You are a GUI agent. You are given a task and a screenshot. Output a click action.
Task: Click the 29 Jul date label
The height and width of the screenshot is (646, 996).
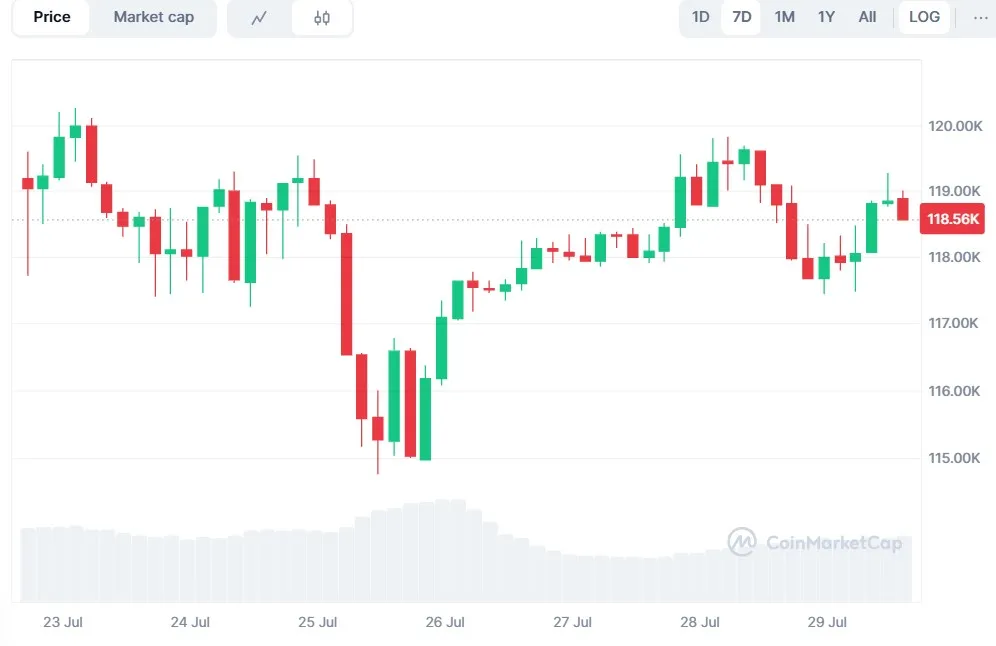coord(825,622)
